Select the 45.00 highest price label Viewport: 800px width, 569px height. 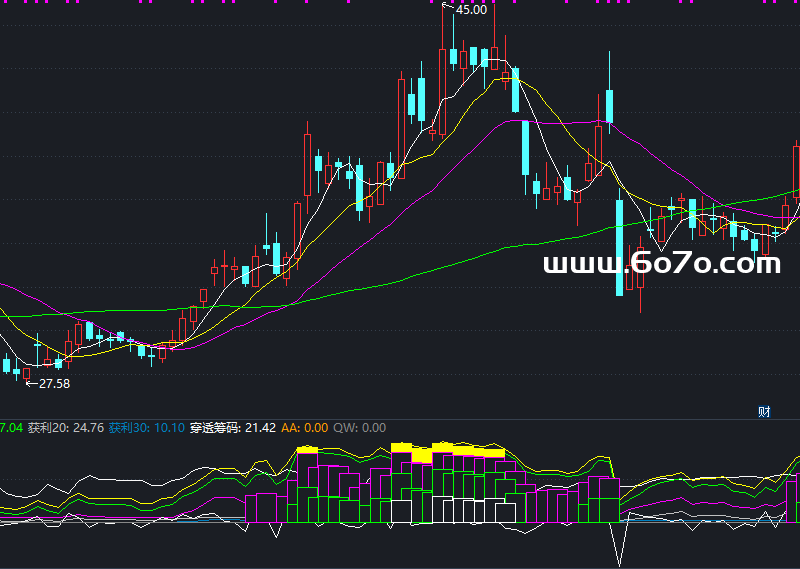471,10
